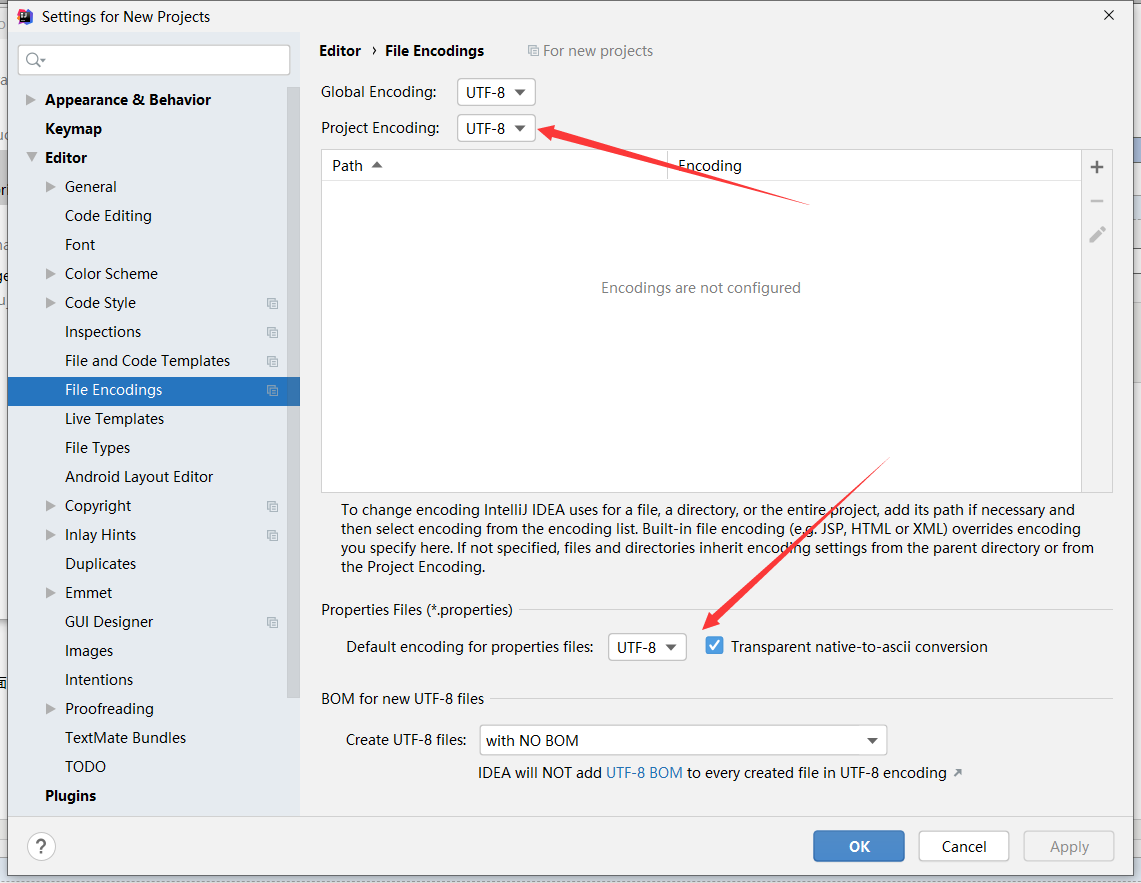Click the Encoding column header

tap(874, 166)
